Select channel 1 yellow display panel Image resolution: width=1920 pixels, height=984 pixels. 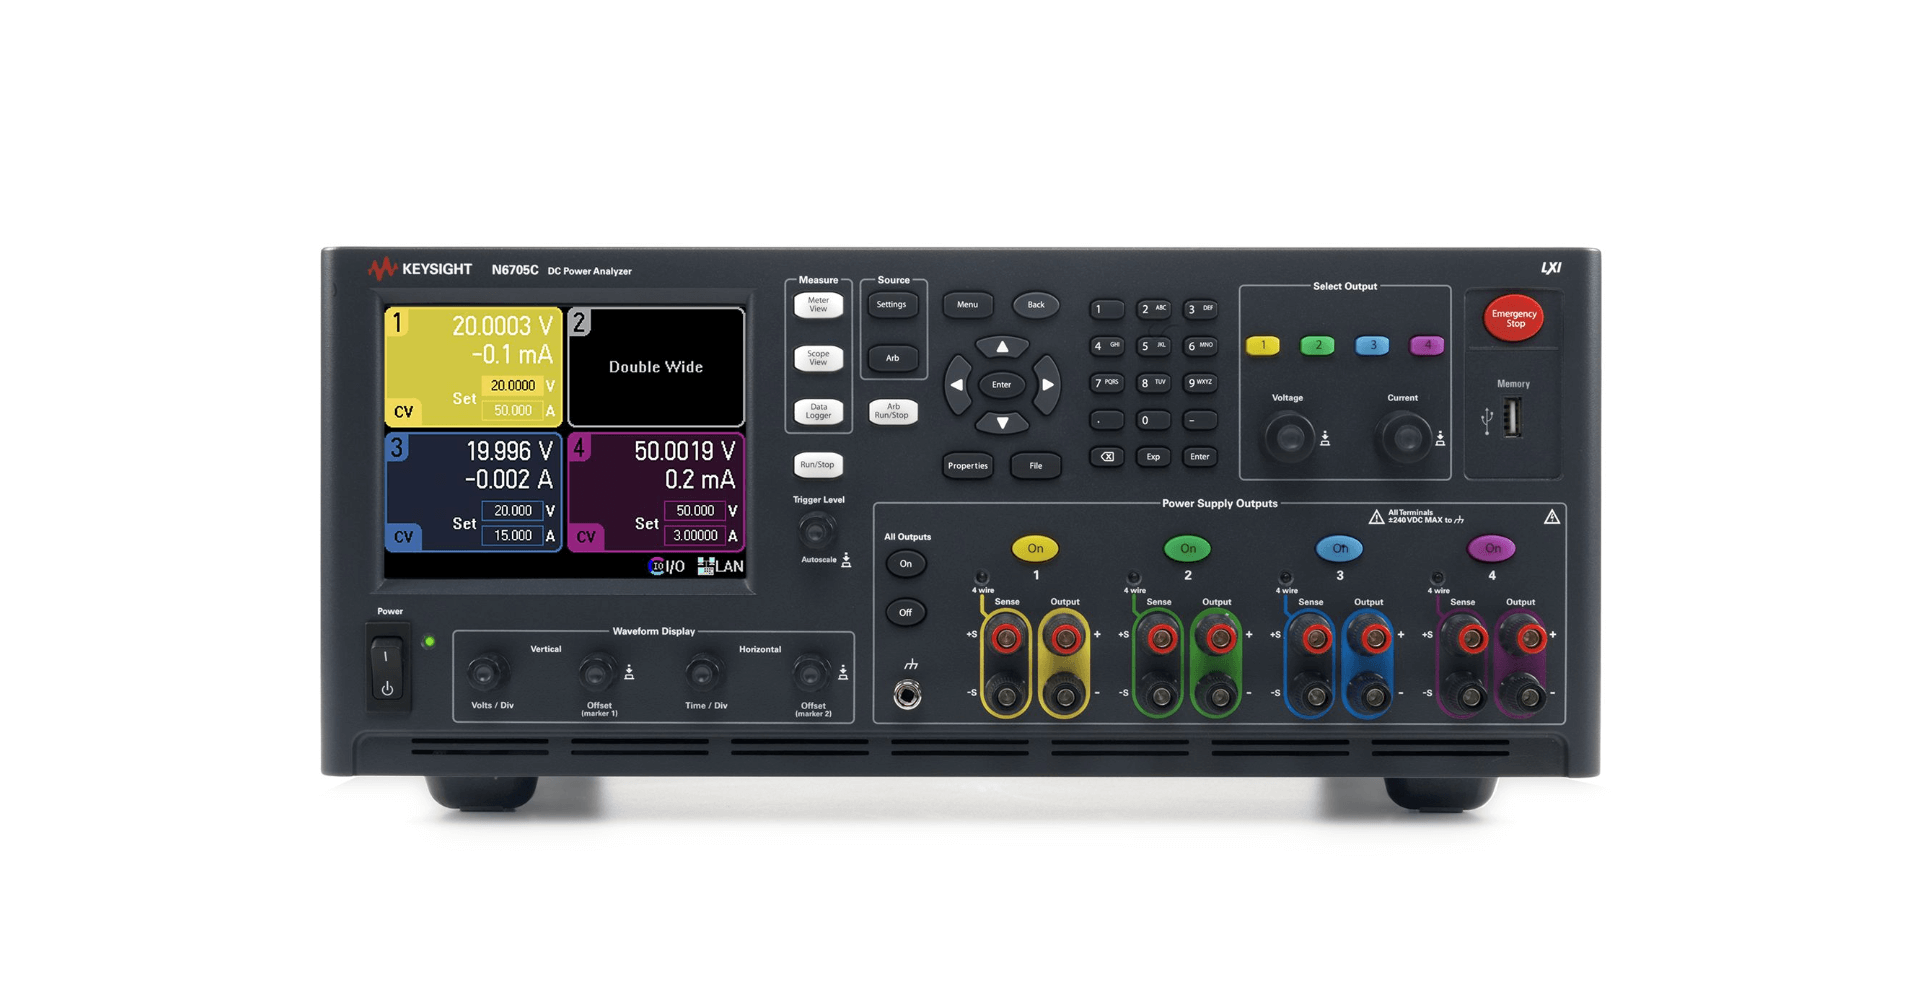coord(474,367)
